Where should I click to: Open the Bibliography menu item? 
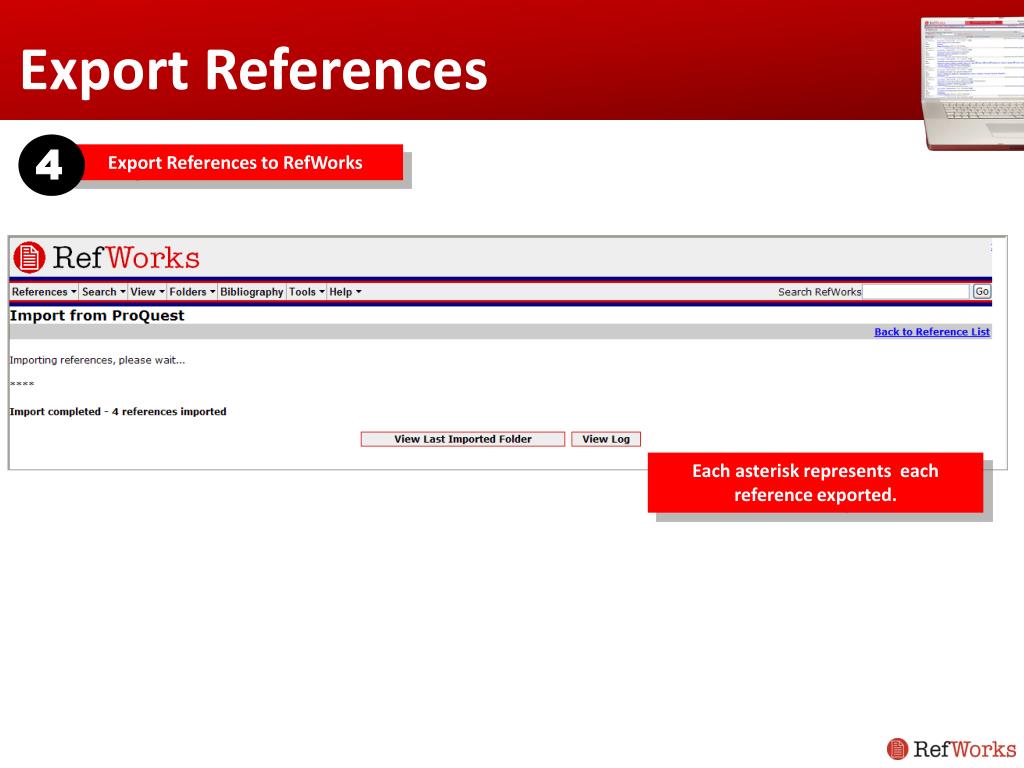pos(251,292)
